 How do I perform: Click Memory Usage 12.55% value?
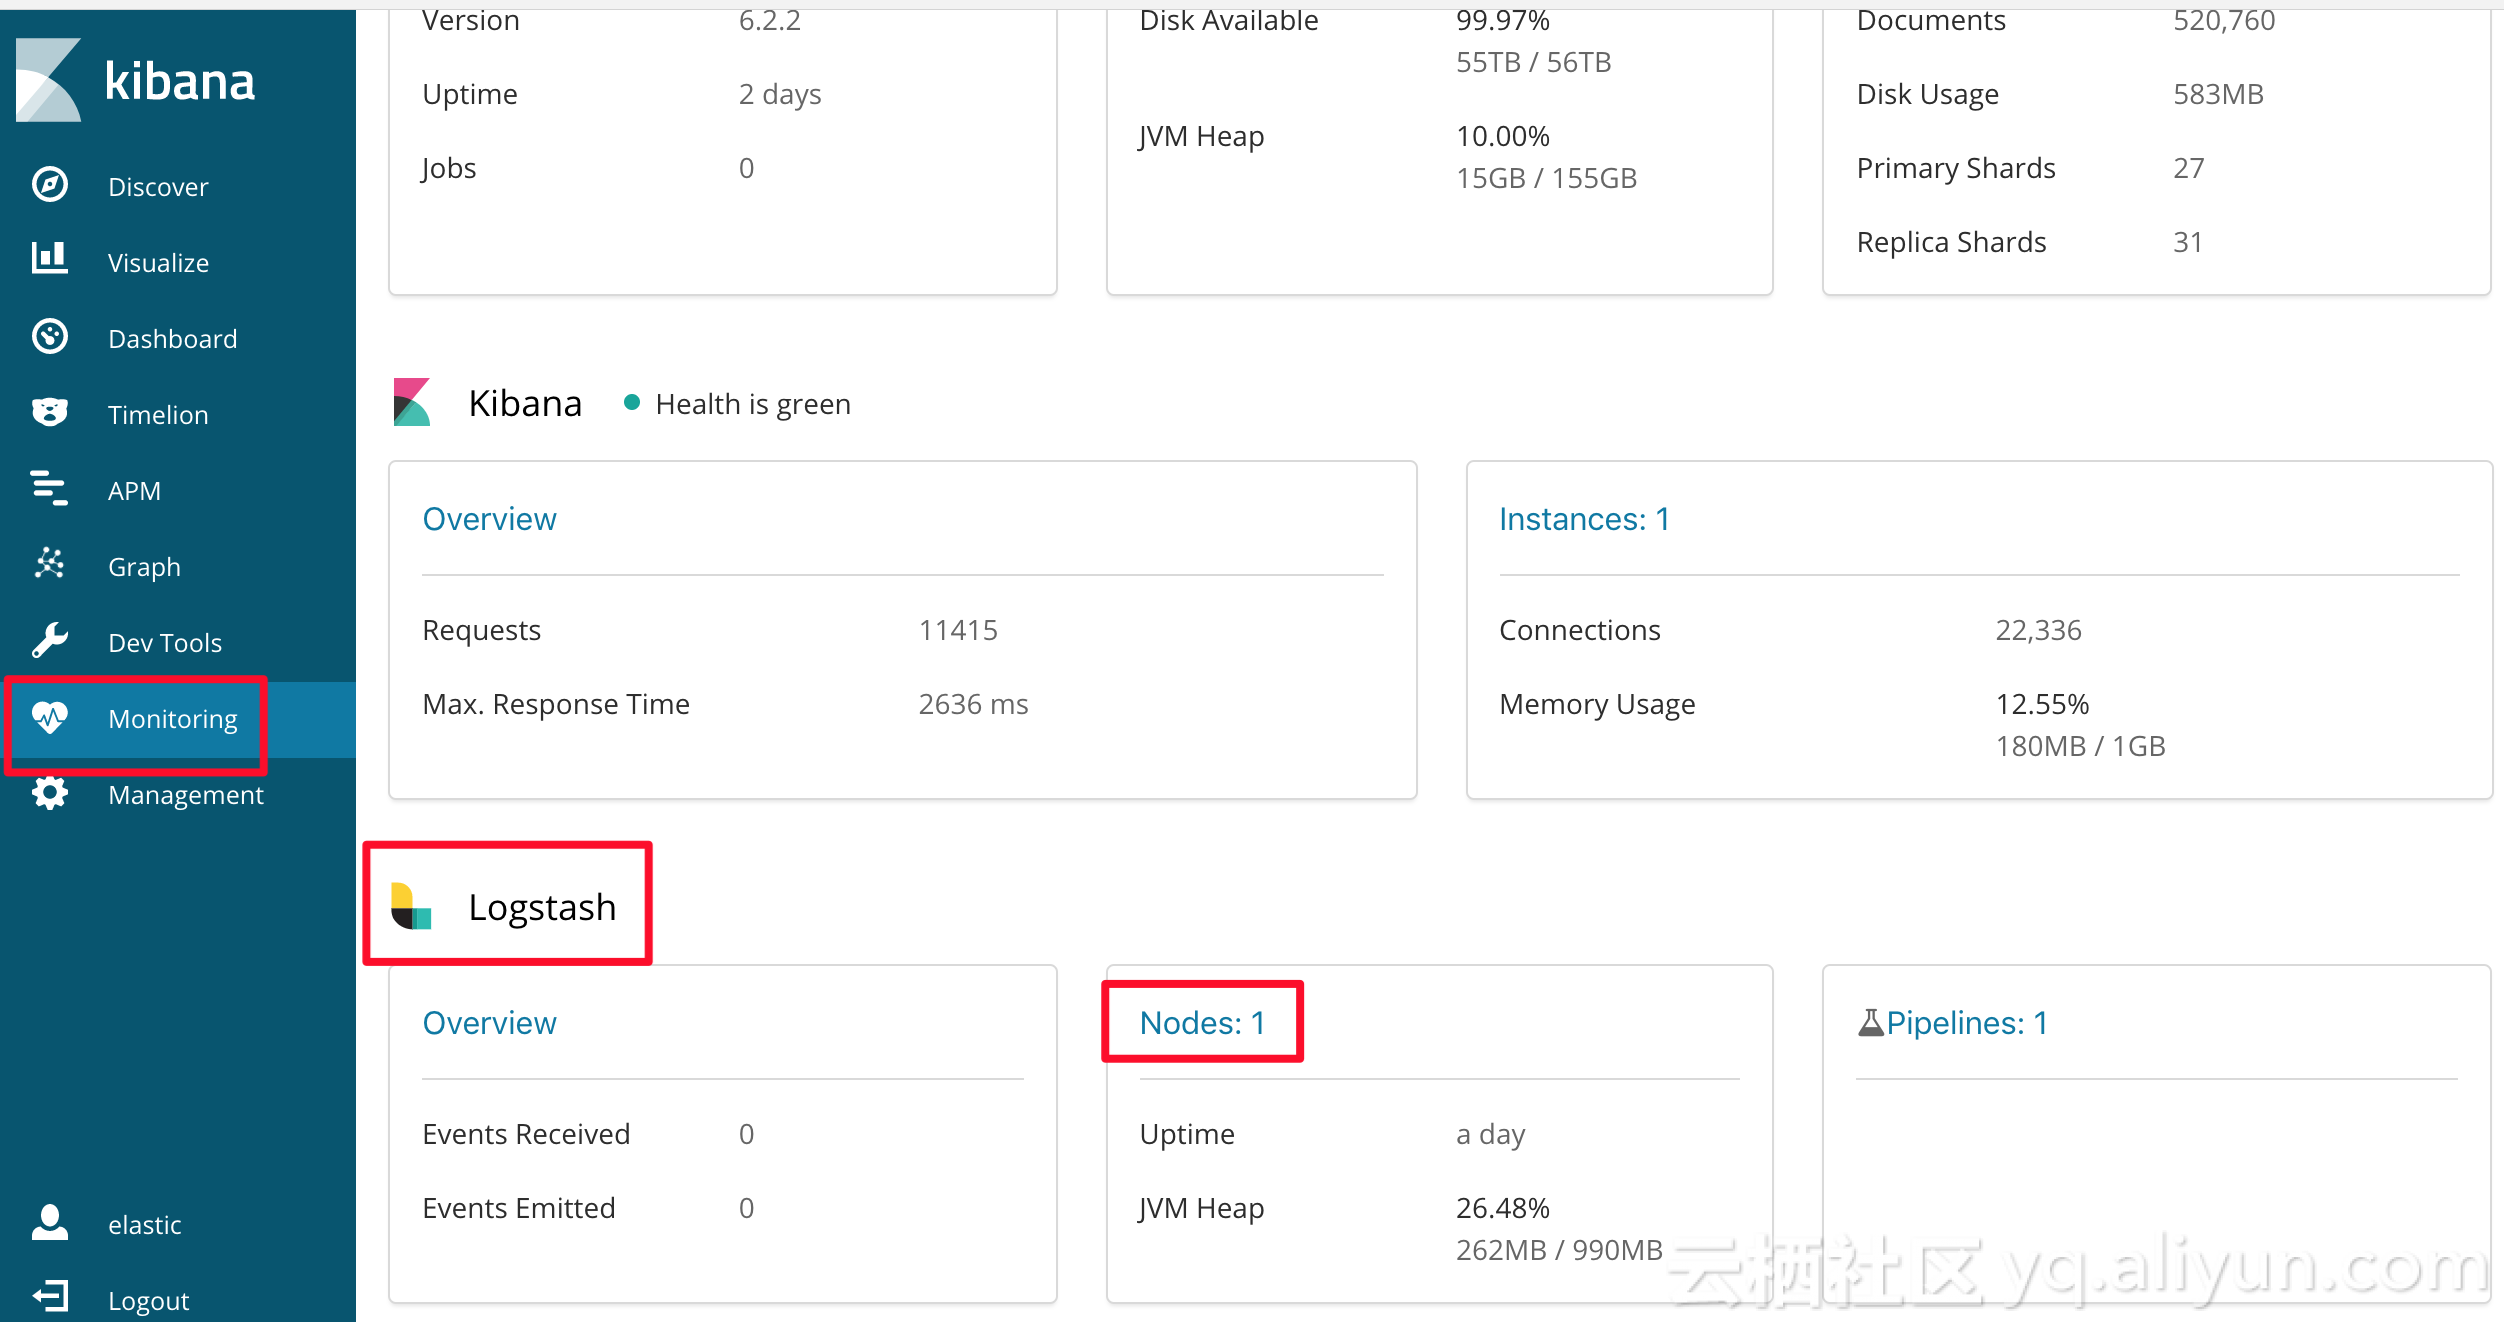click(2042, 704)
